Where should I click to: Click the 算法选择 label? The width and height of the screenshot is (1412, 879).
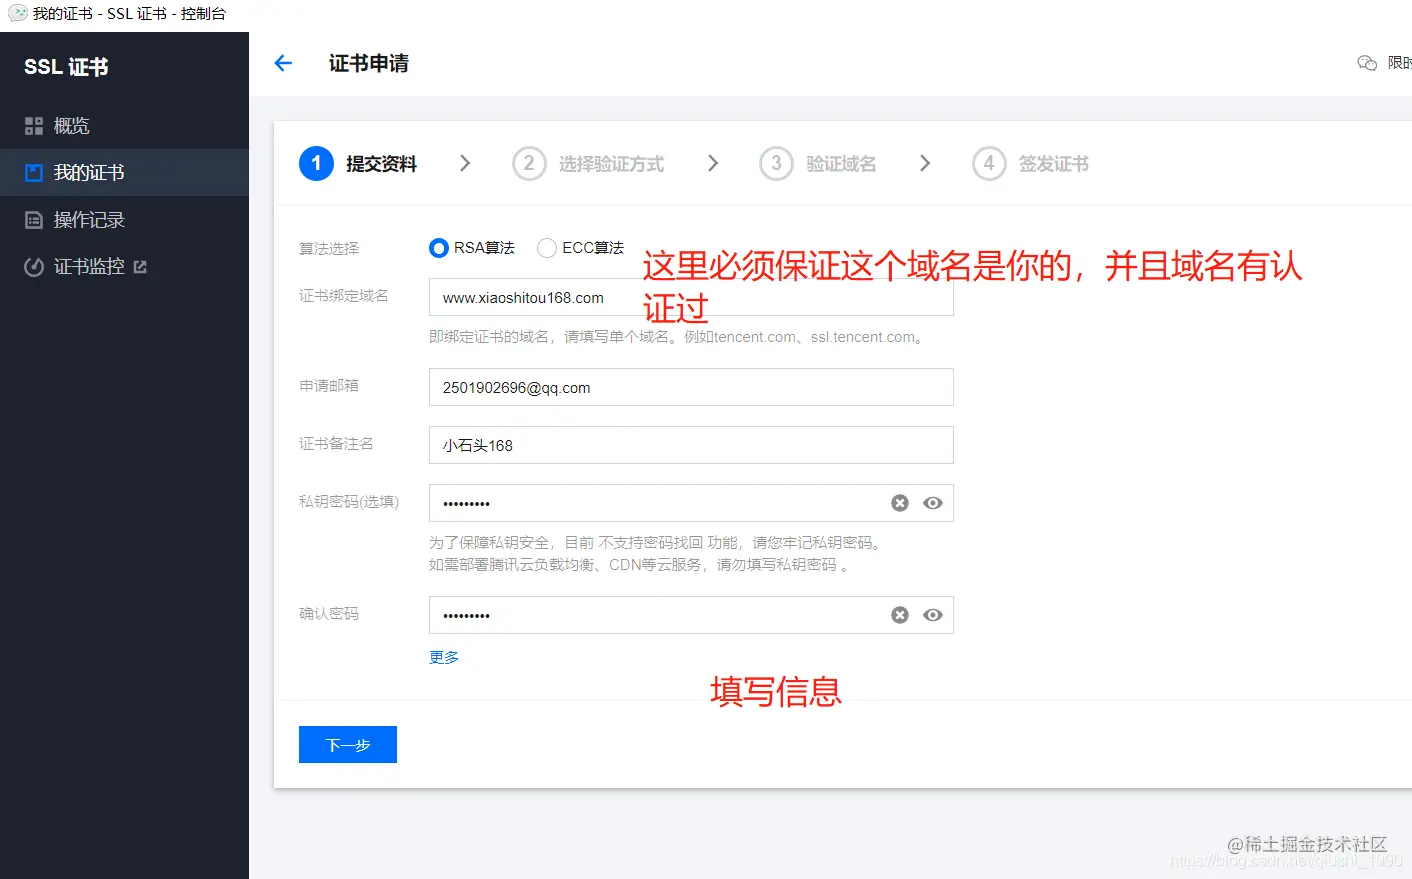[329, 248]
